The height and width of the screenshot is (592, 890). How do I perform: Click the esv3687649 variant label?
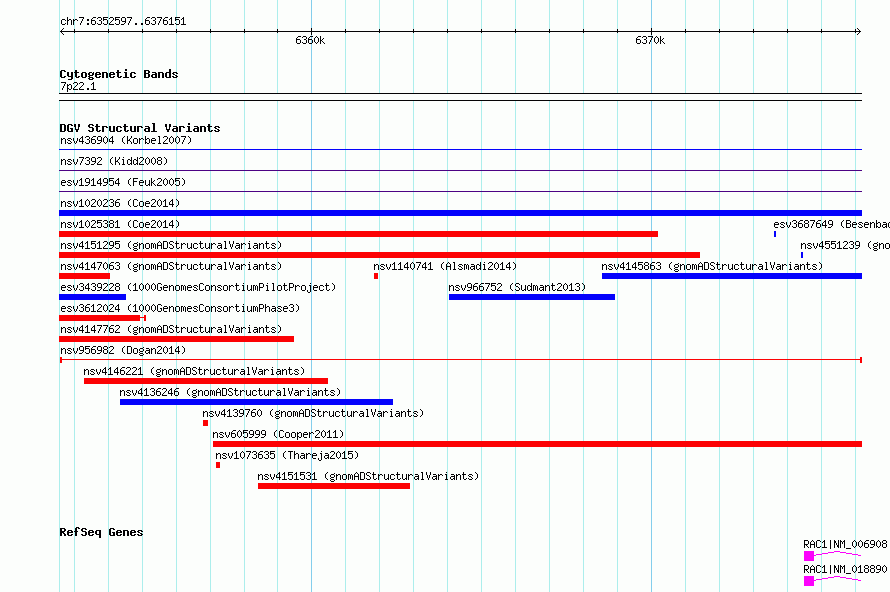(x=832, y=224)
